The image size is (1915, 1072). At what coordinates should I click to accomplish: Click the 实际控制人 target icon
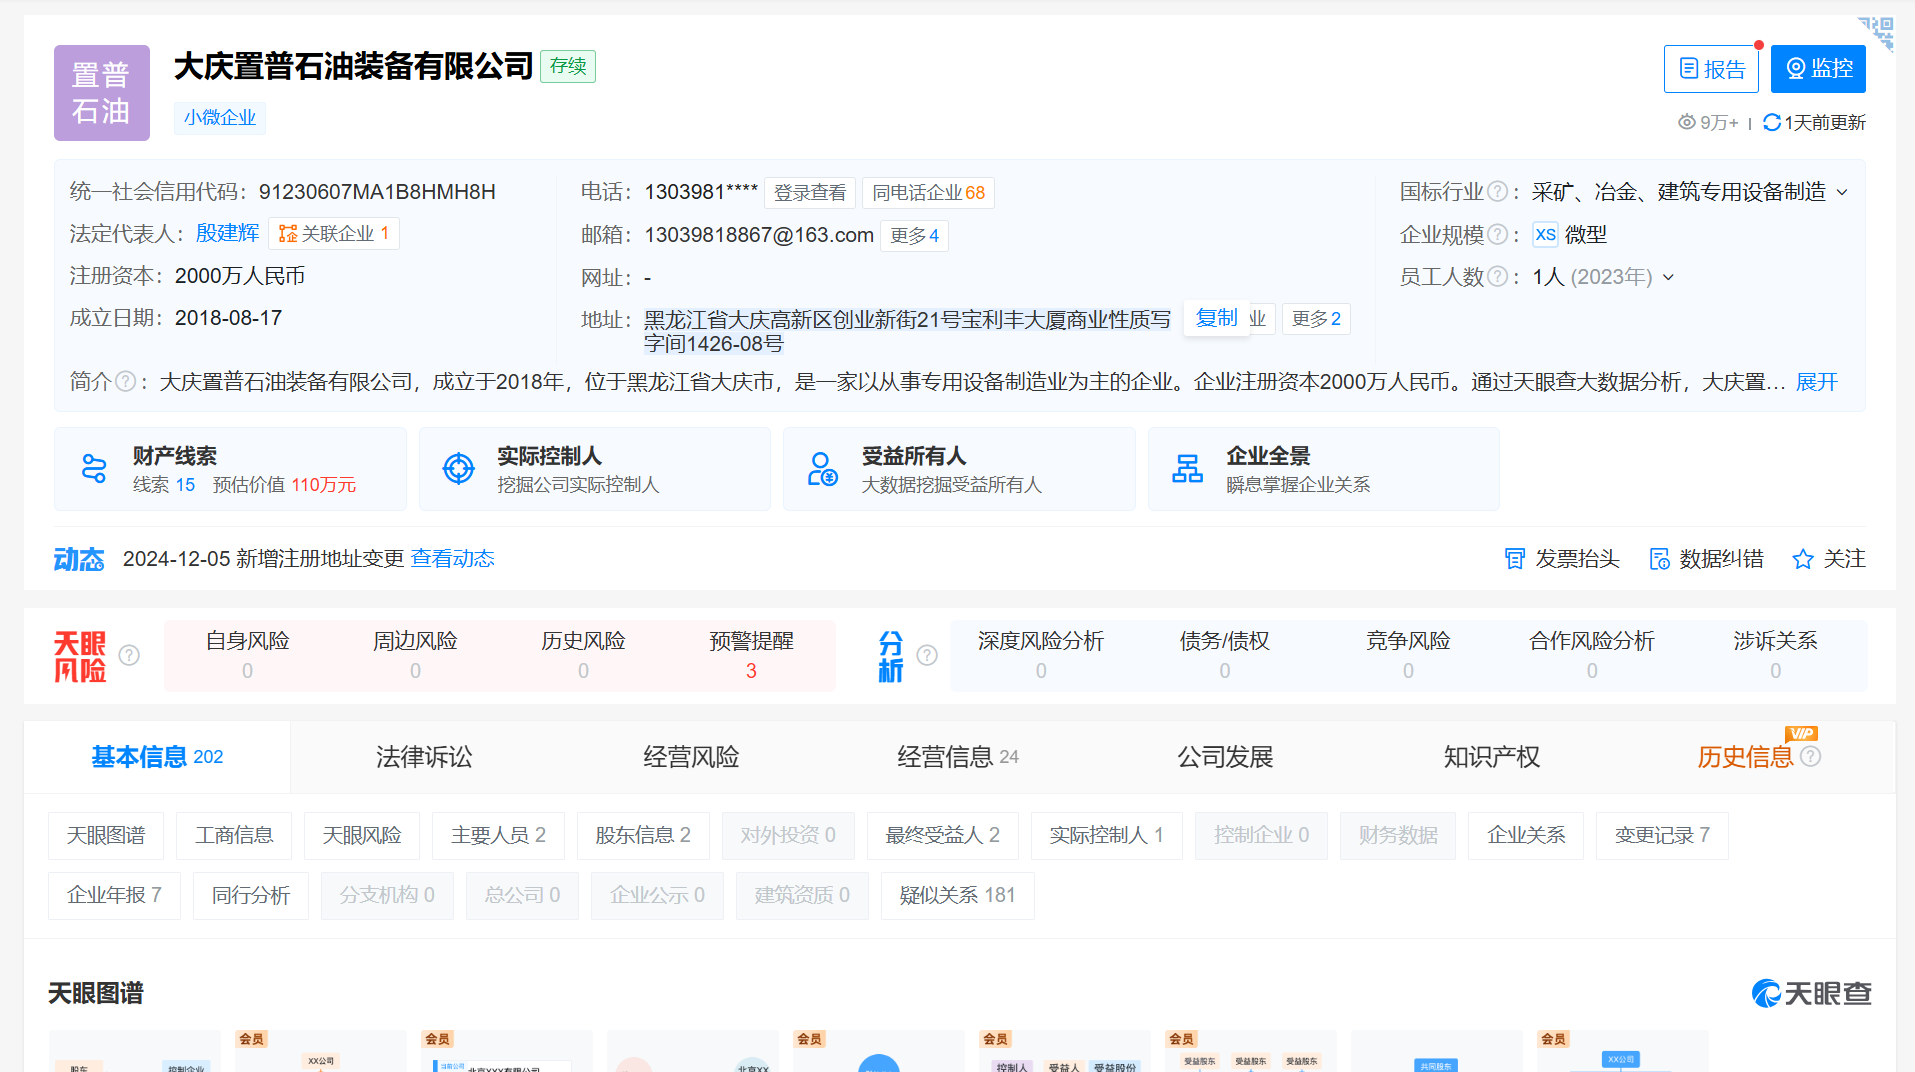[459, 468]
